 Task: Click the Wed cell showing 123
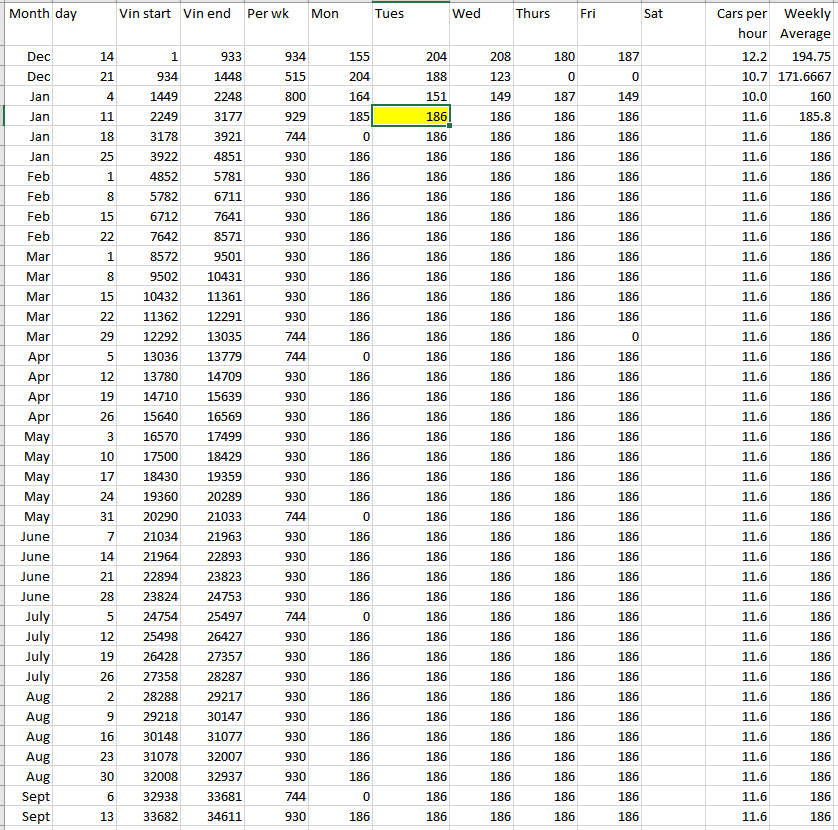pos(482,77)
